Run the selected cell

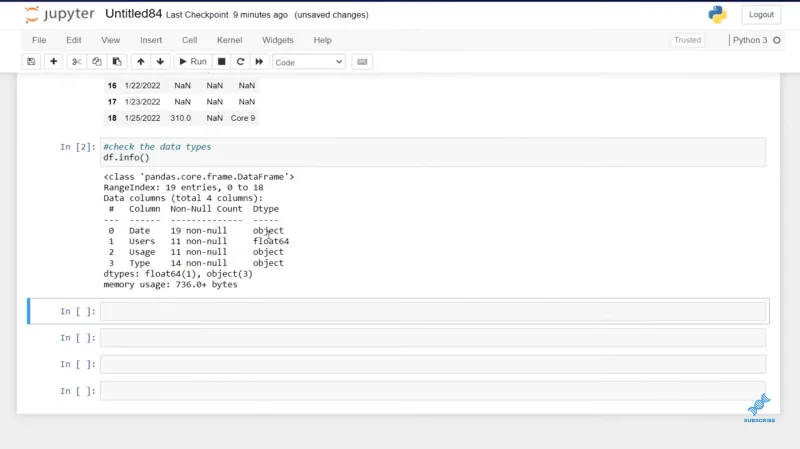[192, 62]
